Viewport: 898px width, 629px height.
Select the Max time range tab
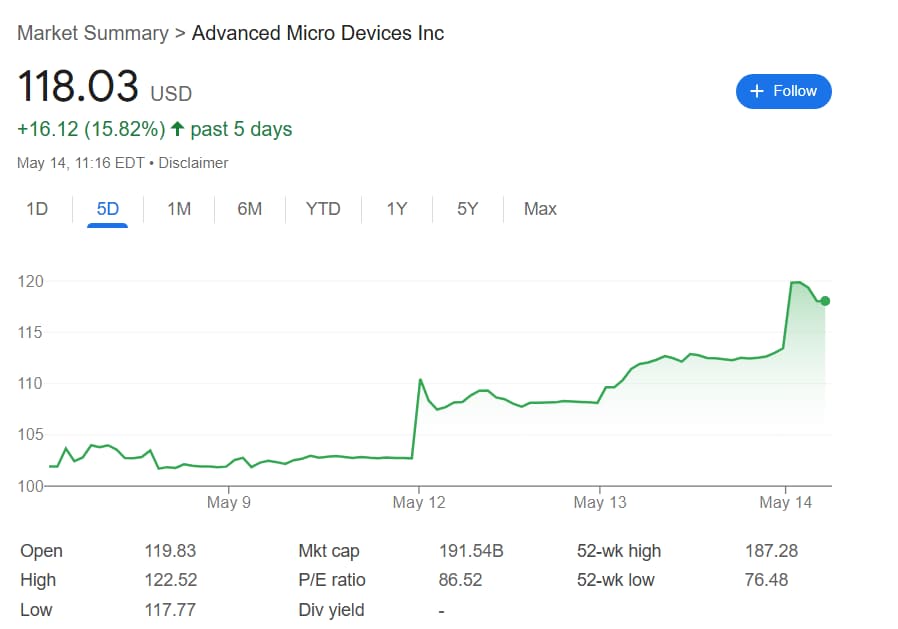tap(539, 209)
